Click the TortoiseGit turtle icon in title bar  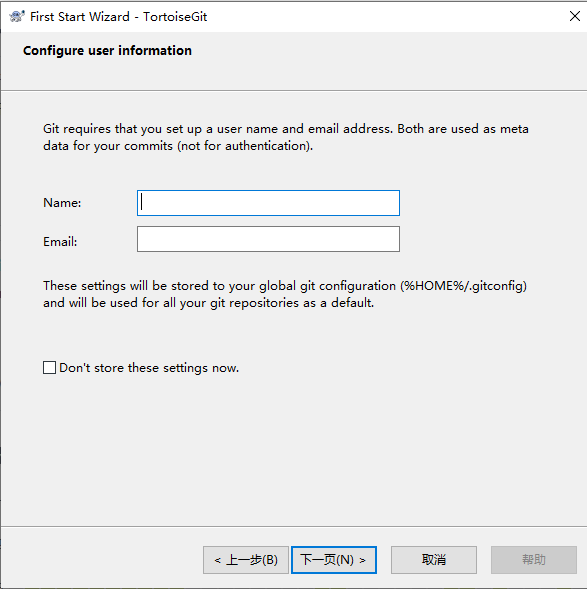pyautogui.click(x=17, y=17)
